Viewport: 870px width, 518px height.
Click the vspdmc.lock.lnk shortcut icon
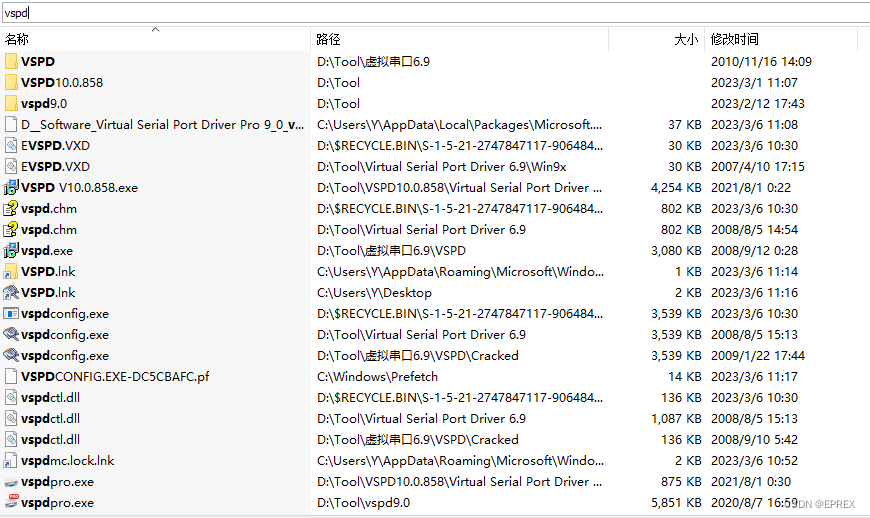tap(11, 461)
